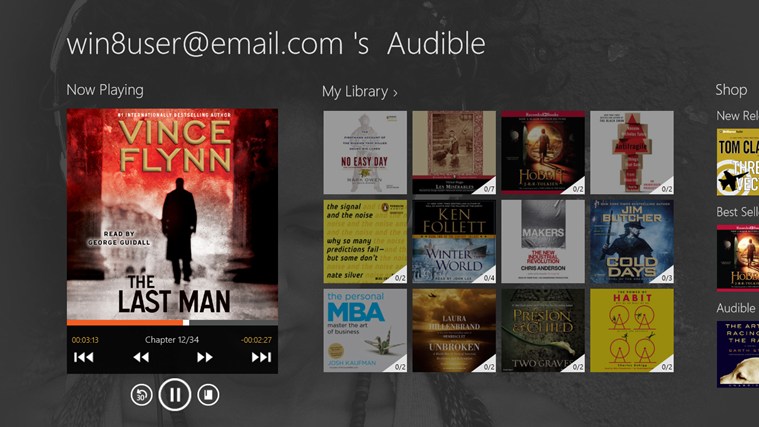Open Winter of the World by Ken Follett
This screenshot has width=759, height=427.
pos(454,241)
